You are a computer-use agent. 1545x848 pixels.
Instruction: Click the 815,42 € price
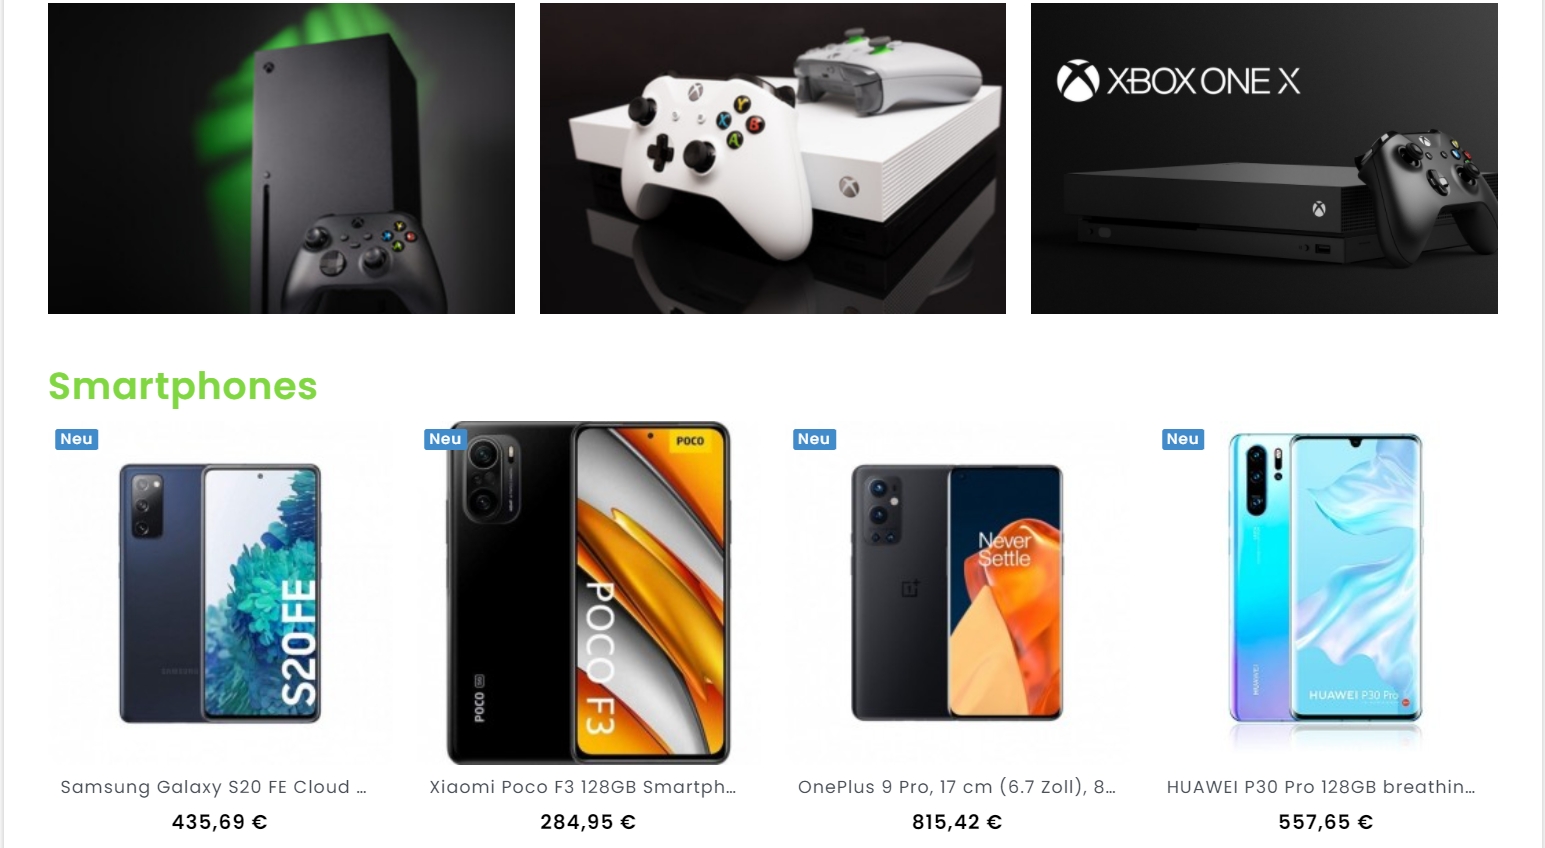pos(957,822)
